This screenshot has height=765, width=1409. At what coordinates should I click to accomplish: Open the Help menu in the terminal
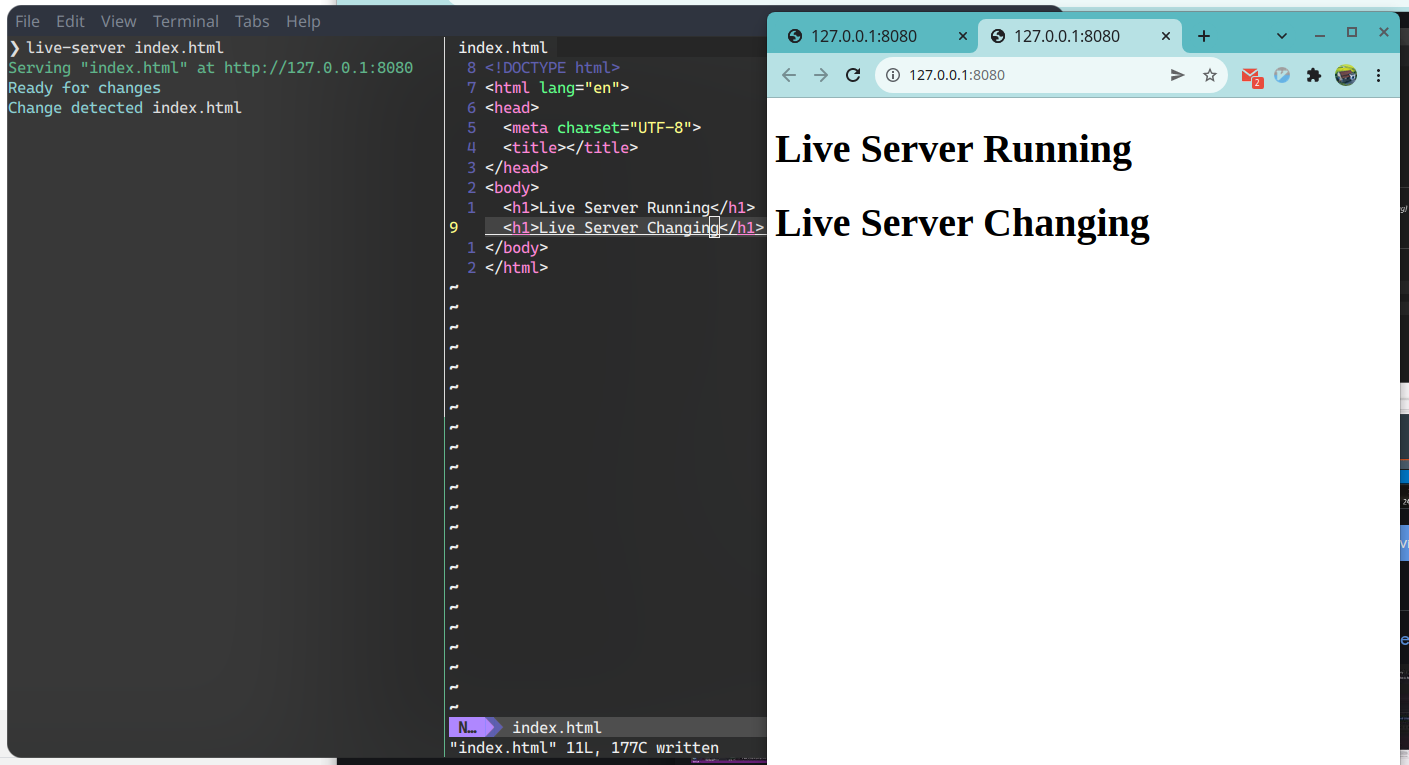pos(303,21)
